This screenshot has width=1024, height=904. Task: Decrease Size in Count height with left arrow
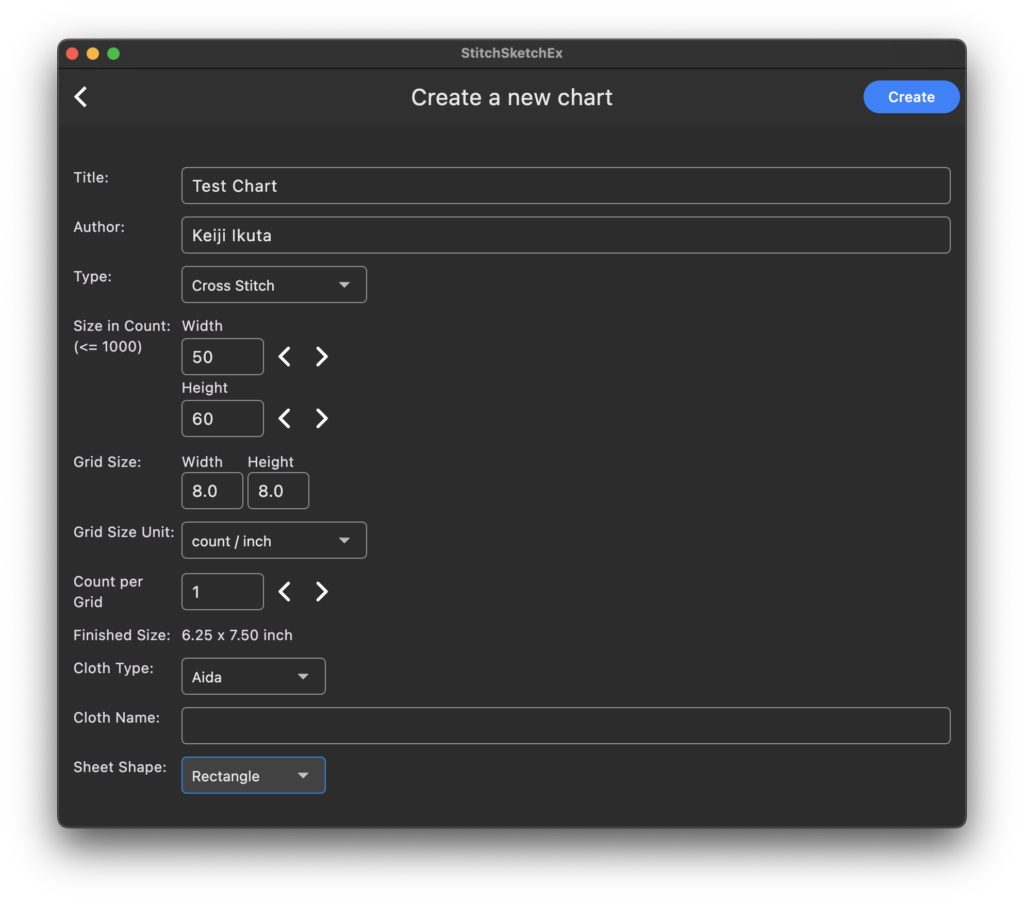[285, 419]
